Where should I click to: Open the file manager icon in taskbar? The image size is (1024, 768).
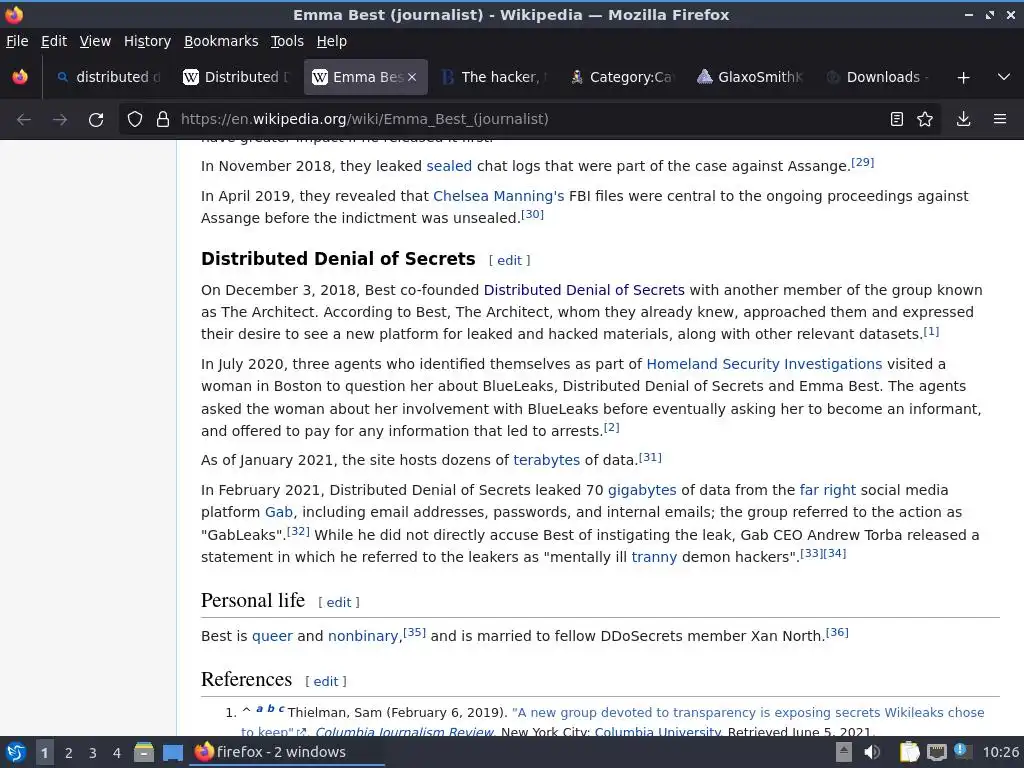144,752
